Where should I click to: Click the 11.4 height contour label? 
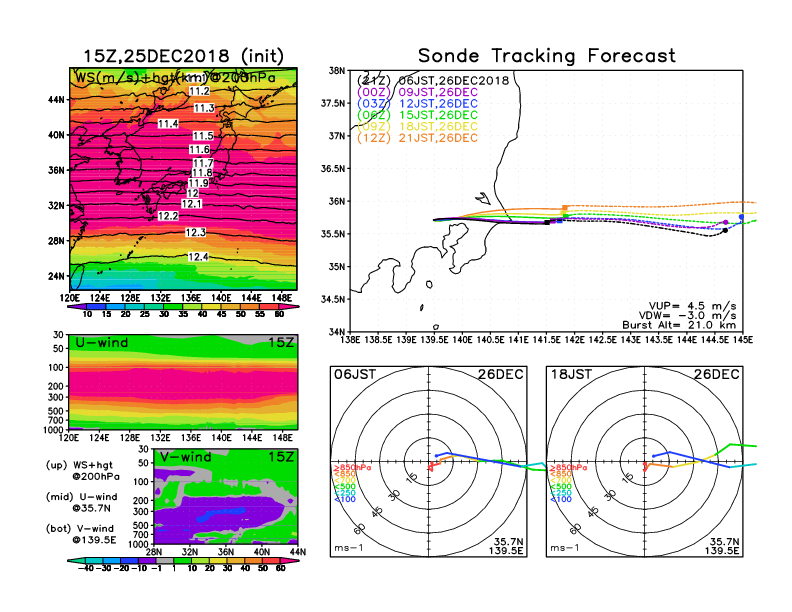(x=168, y=124)
